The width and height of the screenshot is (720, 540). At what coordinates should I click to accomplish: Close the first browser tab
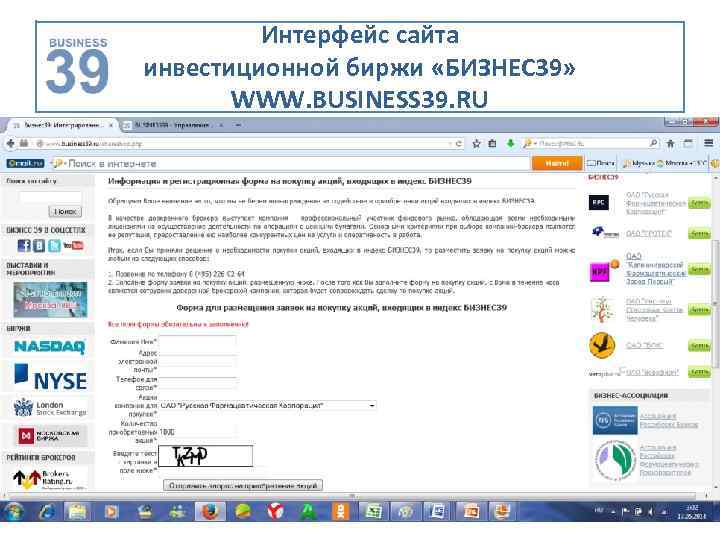coord(111,125)
